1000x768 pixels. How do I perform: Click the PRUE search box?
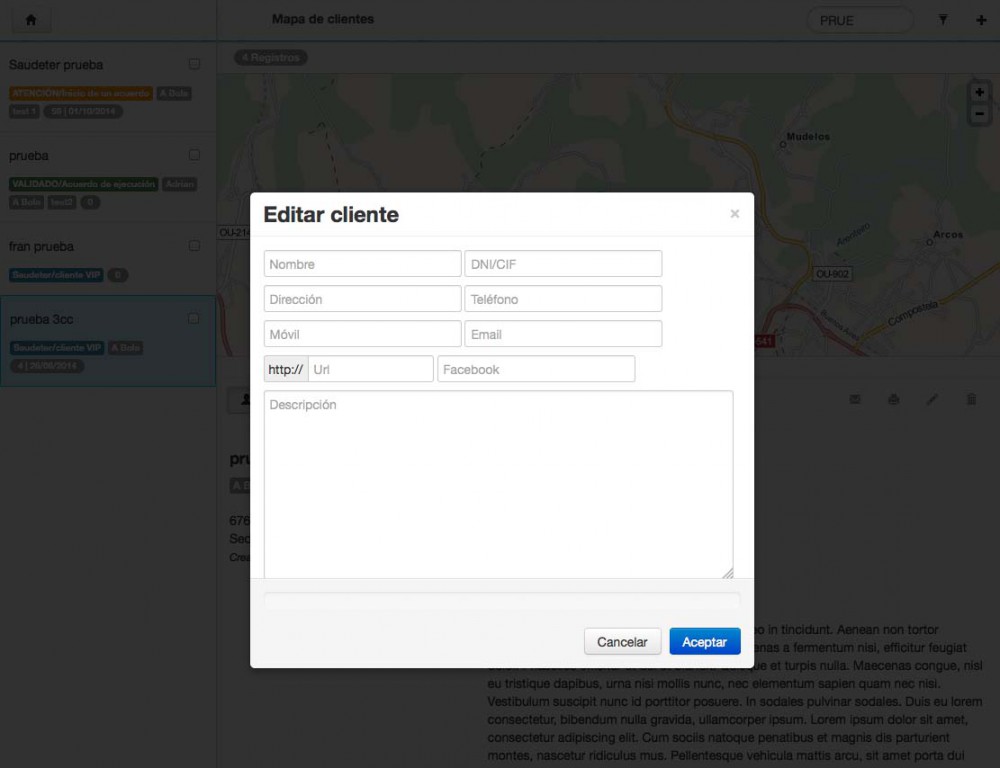tap(859, 20)
